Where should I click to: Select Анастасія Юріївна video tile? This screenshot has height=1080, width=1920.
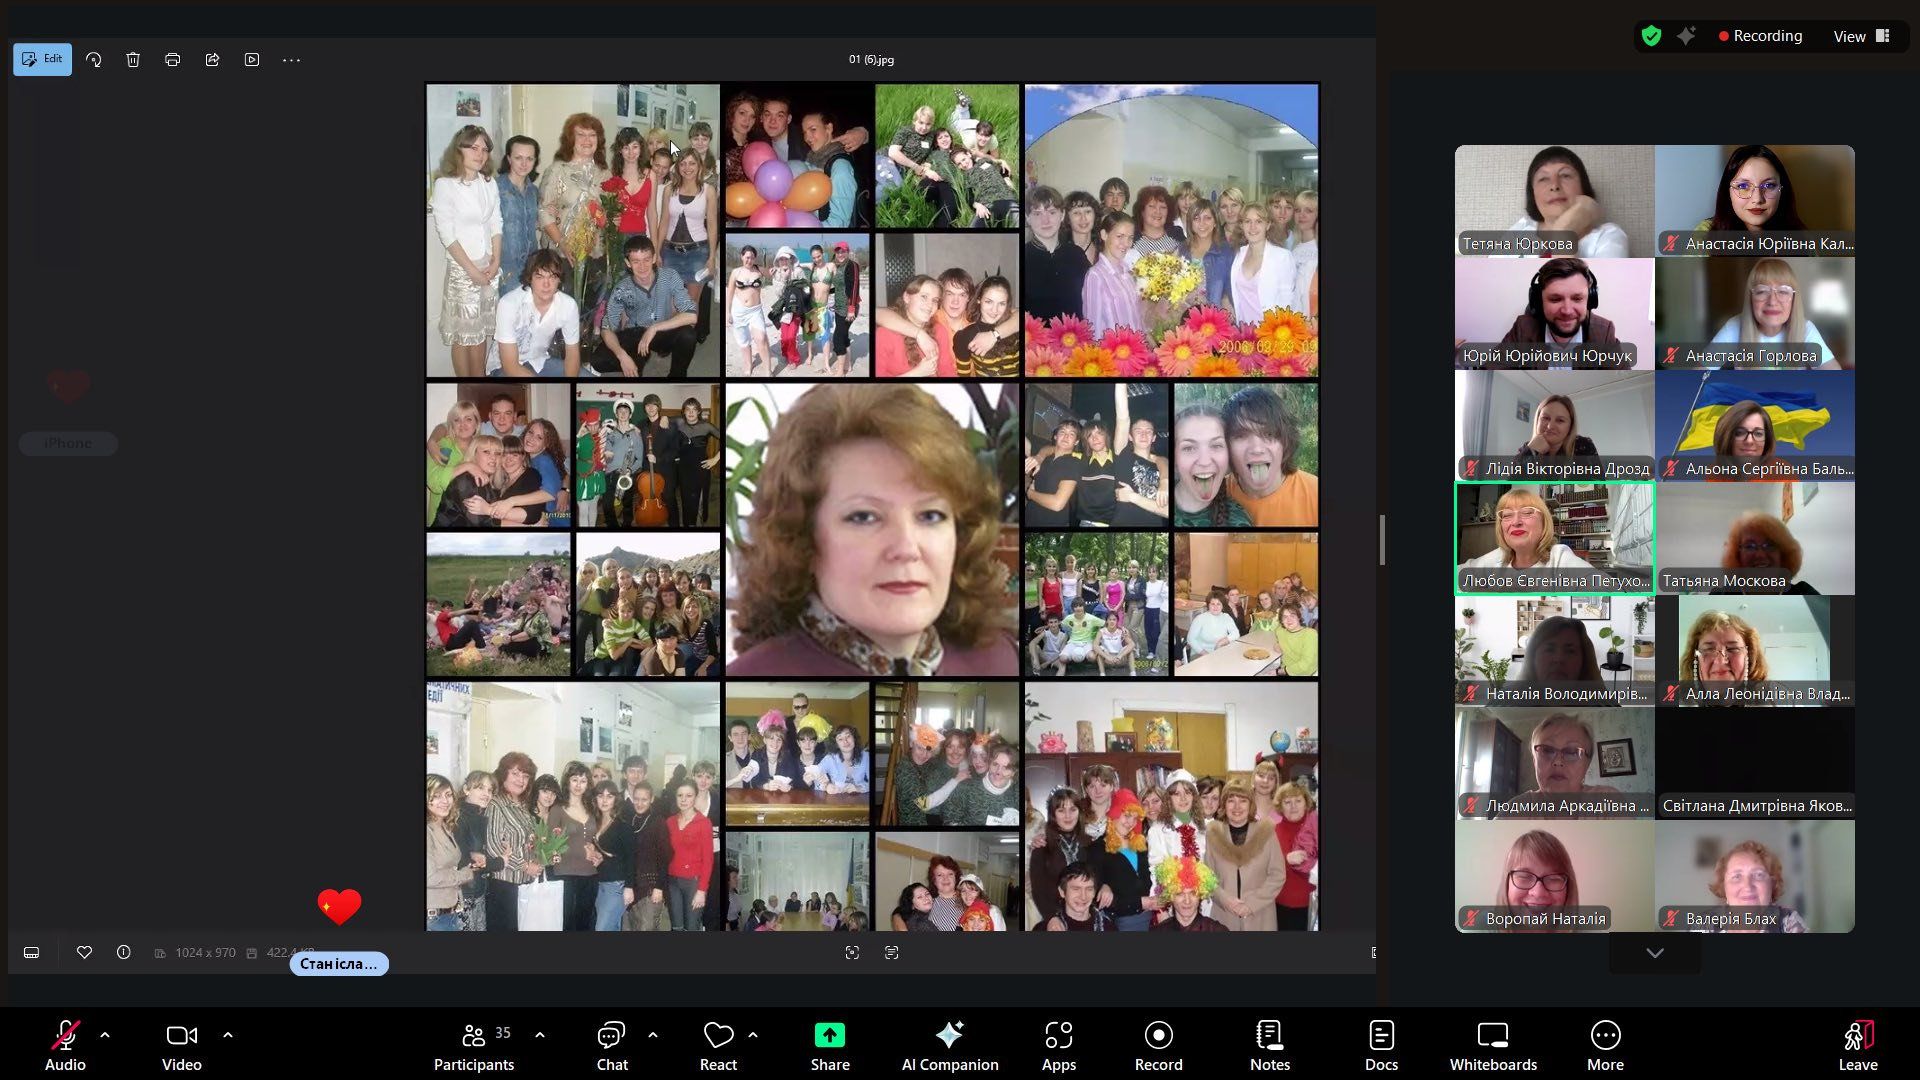coord(1755,201)
